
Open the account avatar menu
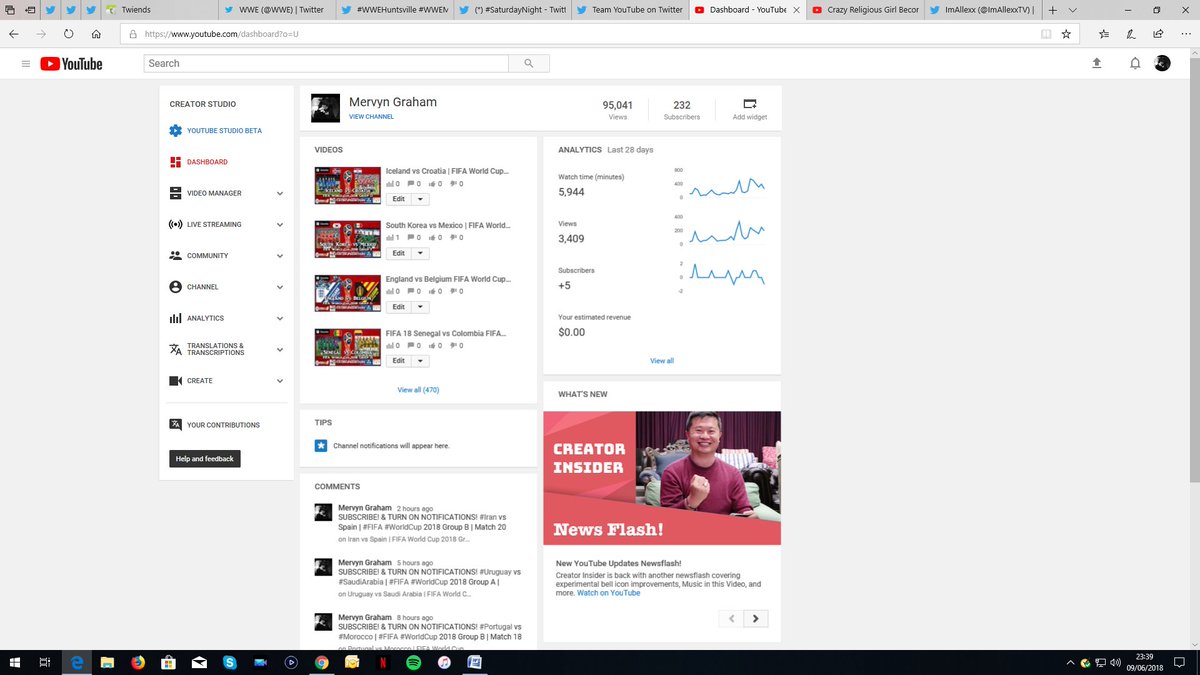point(1162,63)
